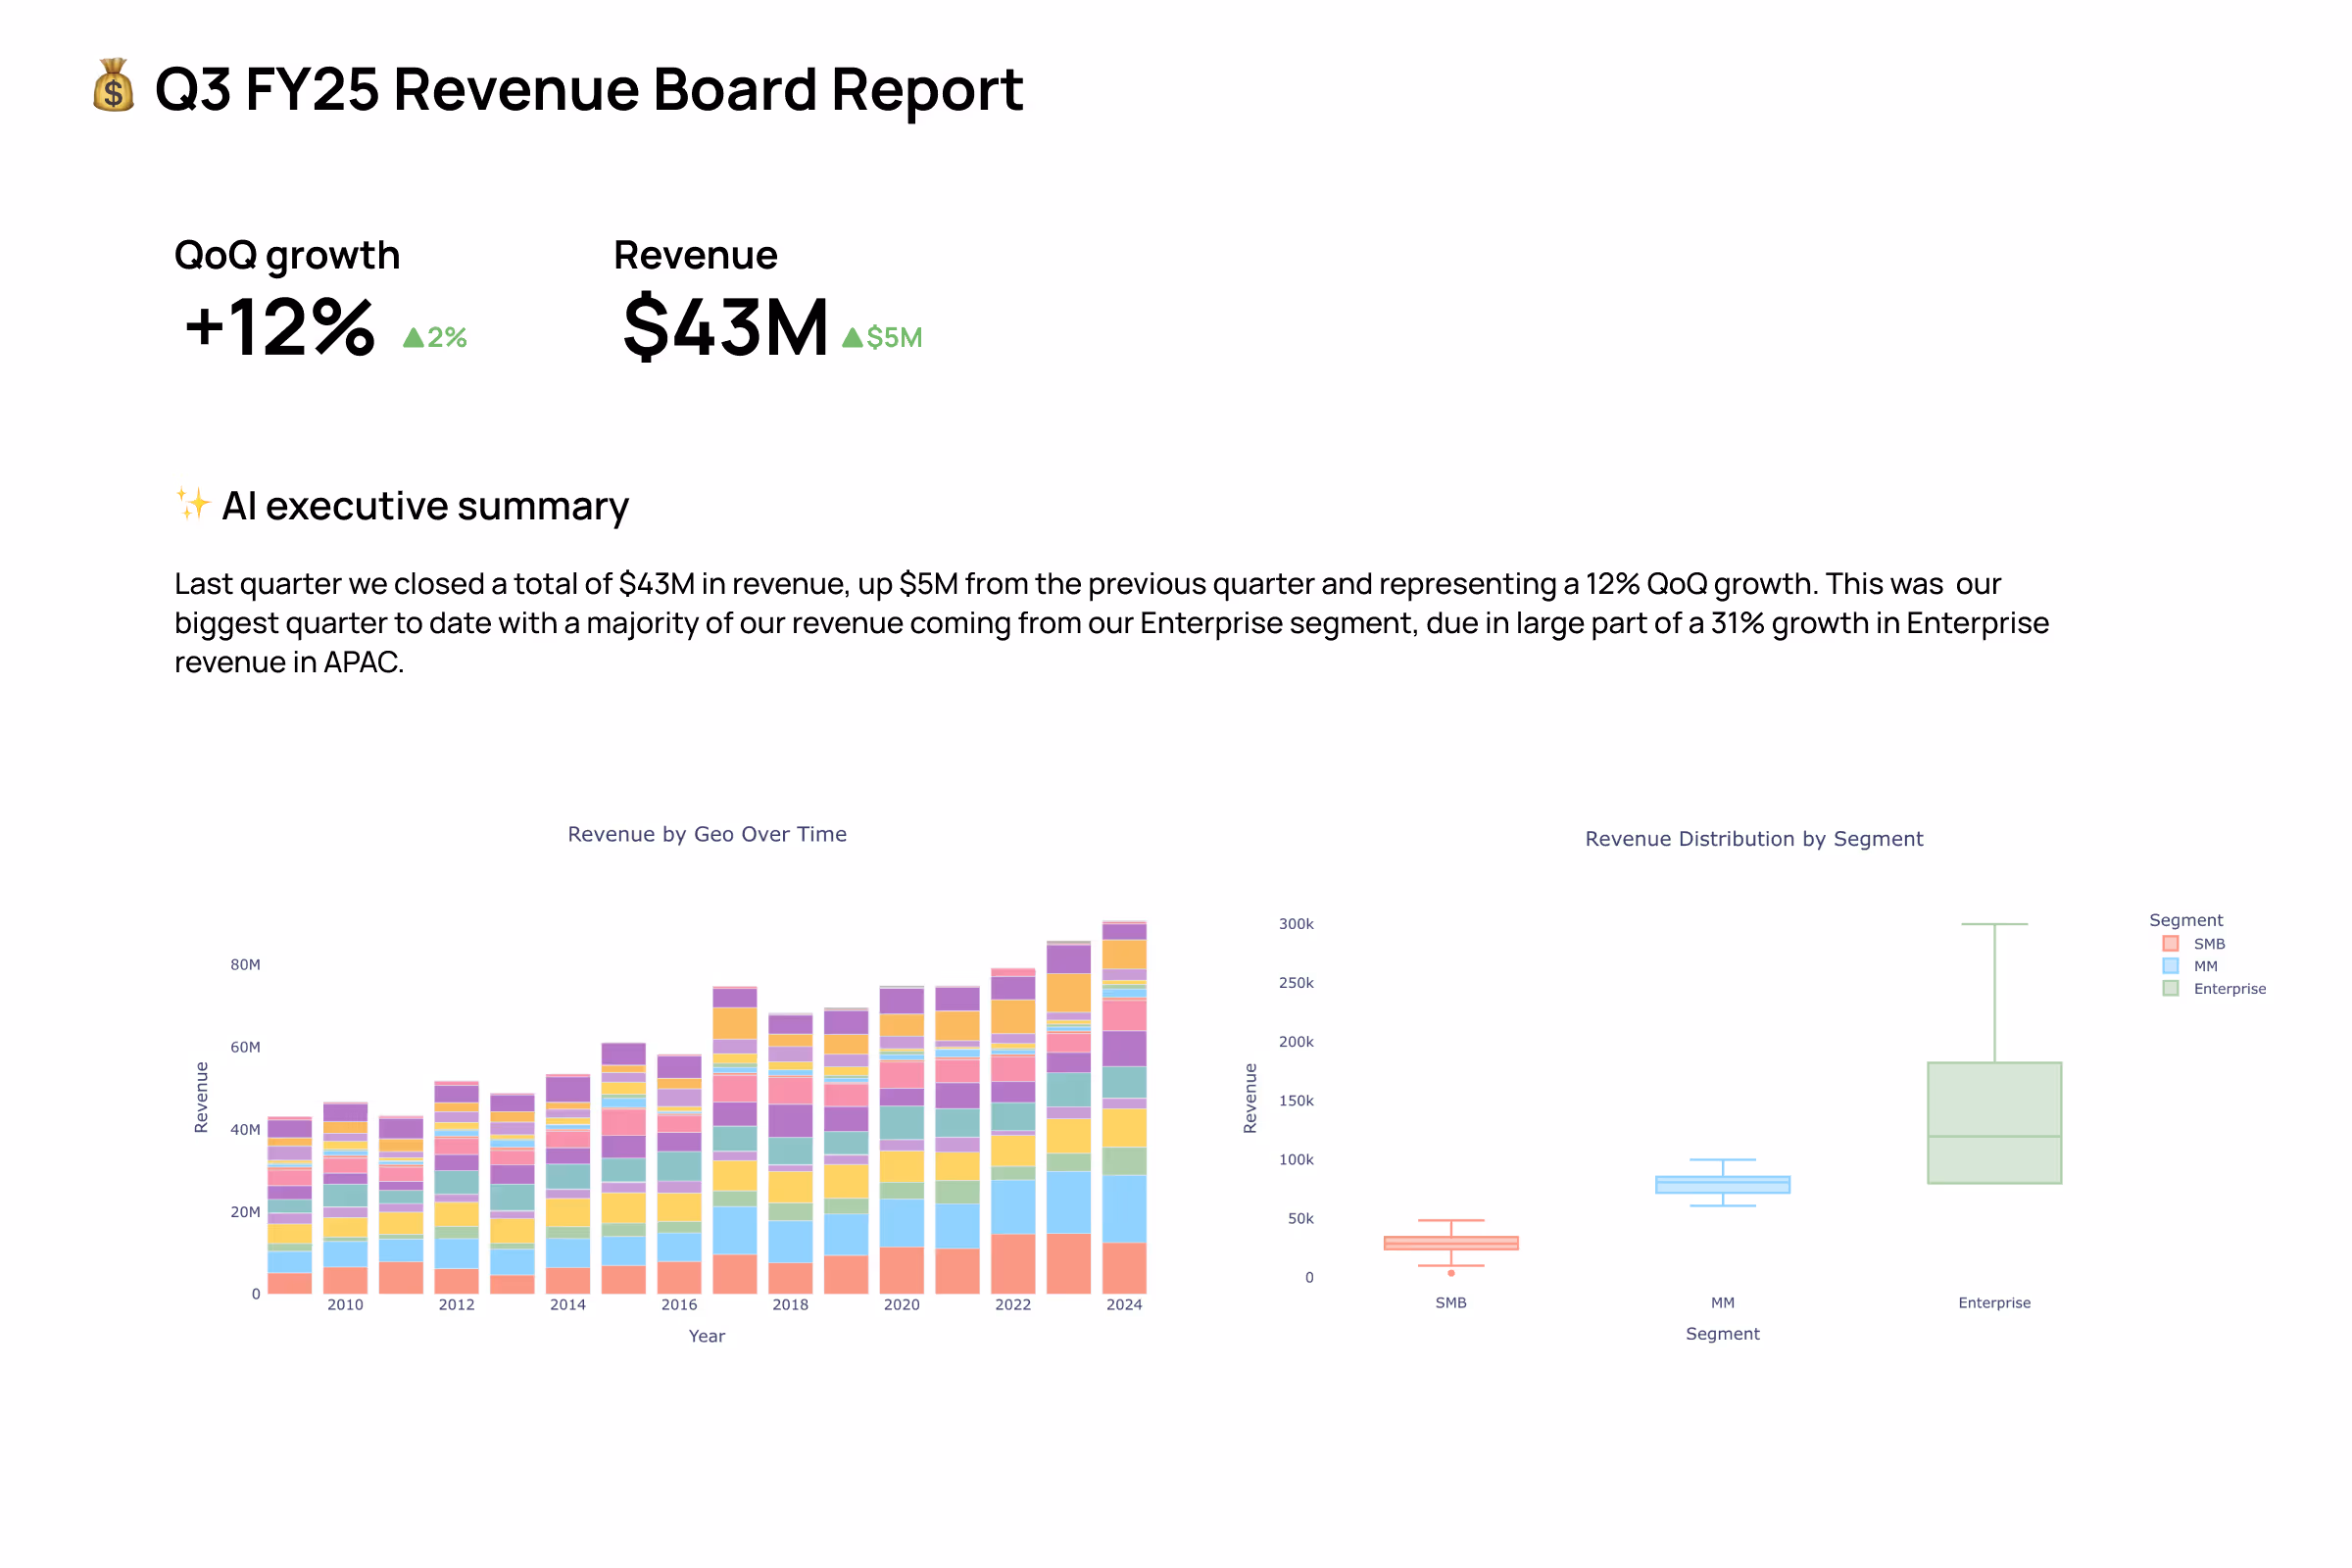Screen dimensions: 2352x1568
Task: Click the SMB outlier dot in box plot
Action: 1451,1273
